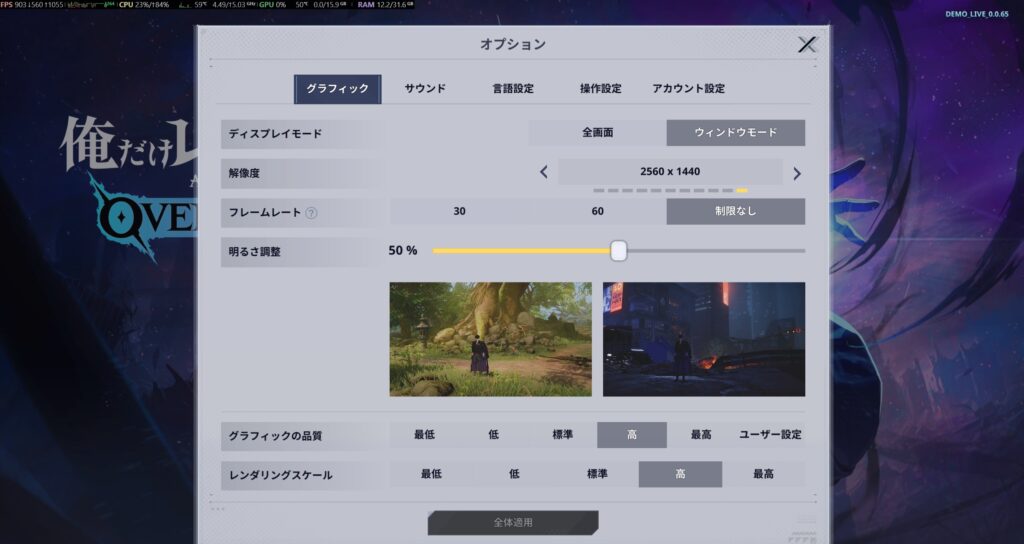1024x544 pixels.
Task: Set frame rate to 60
Action: pos(597,212)
